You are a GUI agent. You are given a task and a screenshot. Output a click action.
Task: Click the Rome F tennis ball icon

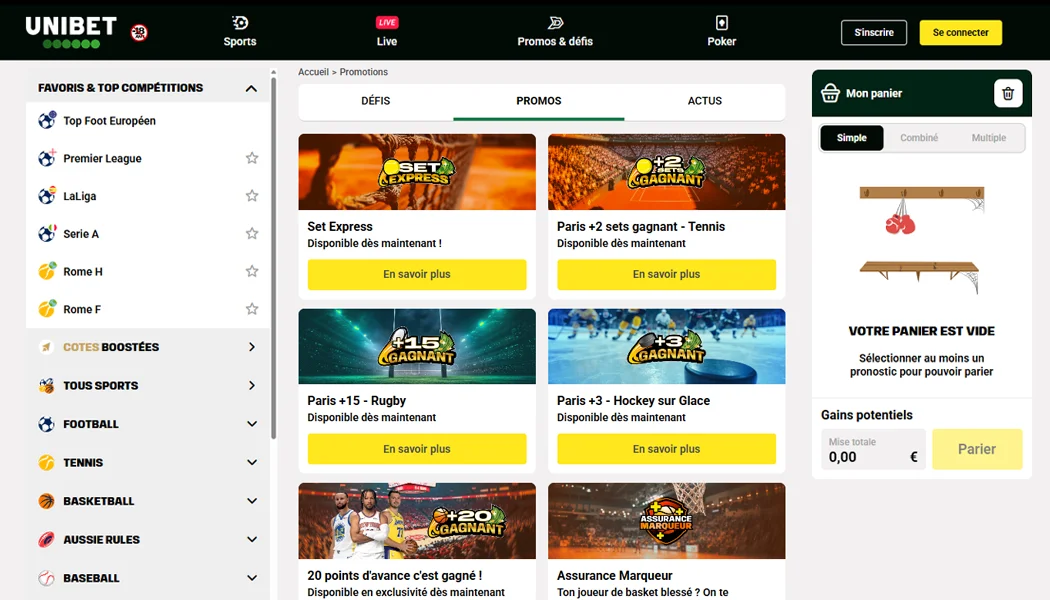coord(47,309)
